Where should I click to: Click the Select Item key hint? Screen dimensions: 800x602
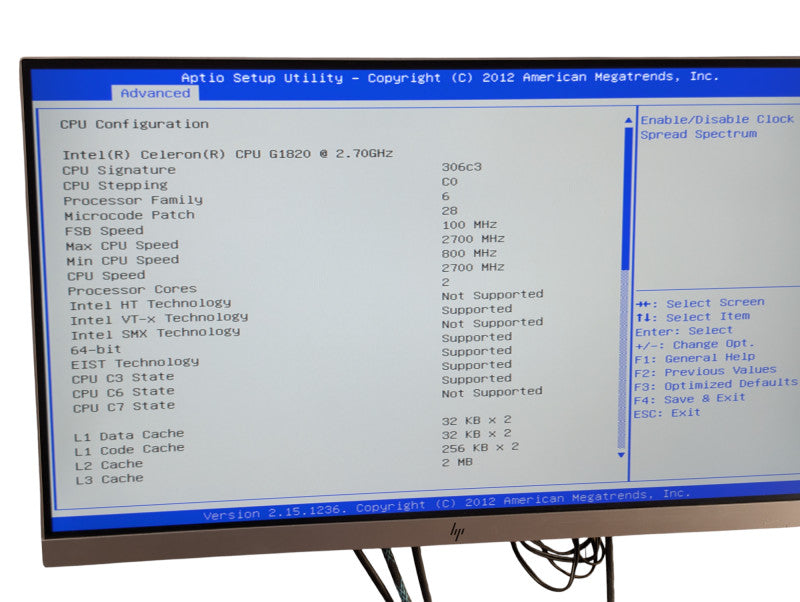(x=693, y=317)
